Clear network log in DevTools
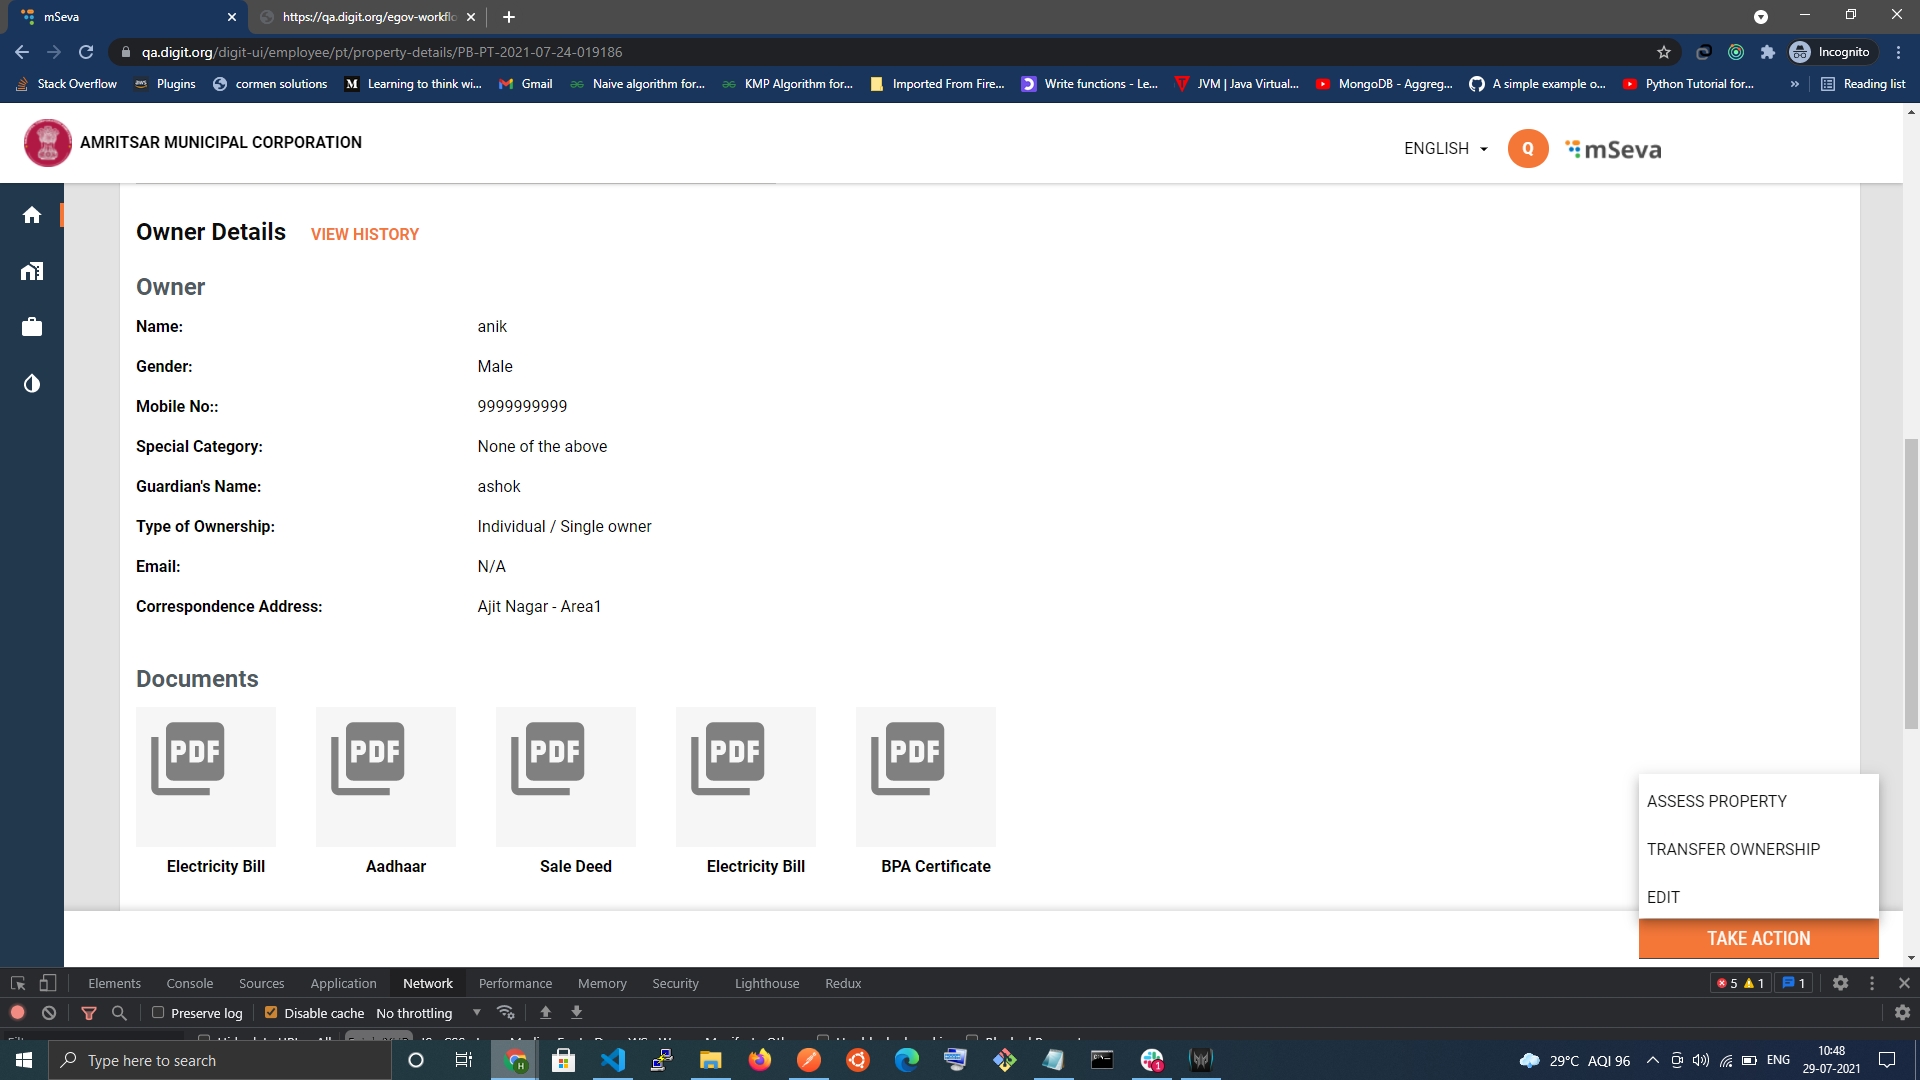 pos(49,1013)
